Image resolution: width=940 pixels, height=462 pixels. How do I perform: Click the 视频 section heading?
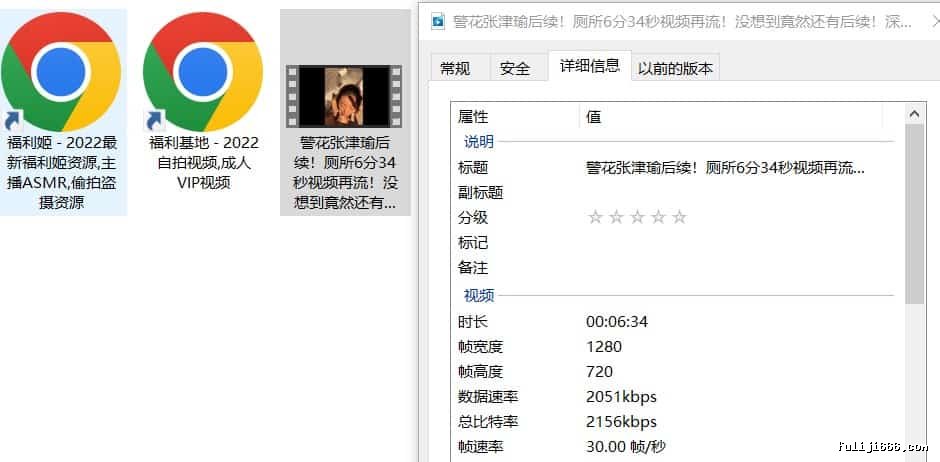click(479, 295)
